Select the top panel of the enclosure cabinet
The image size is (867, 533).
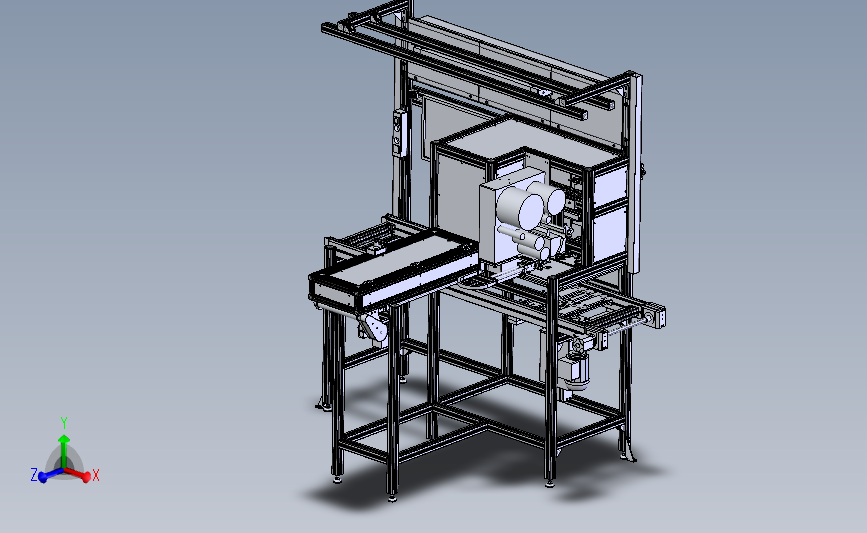point(531,140)
